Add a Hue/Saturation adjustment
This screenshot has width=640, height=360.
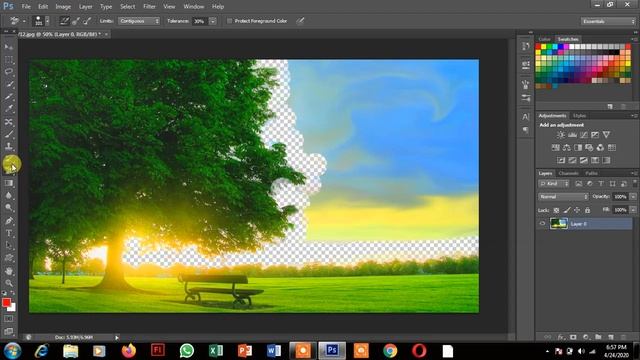tap(556, 148)
